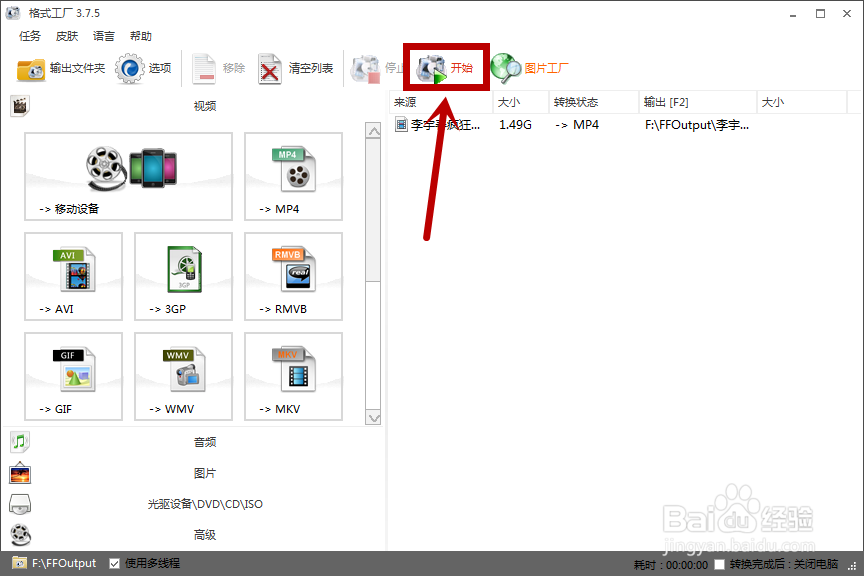Open Picture Factory (图片工厂)
864x576 pixels.
click(x=530, y=68)
